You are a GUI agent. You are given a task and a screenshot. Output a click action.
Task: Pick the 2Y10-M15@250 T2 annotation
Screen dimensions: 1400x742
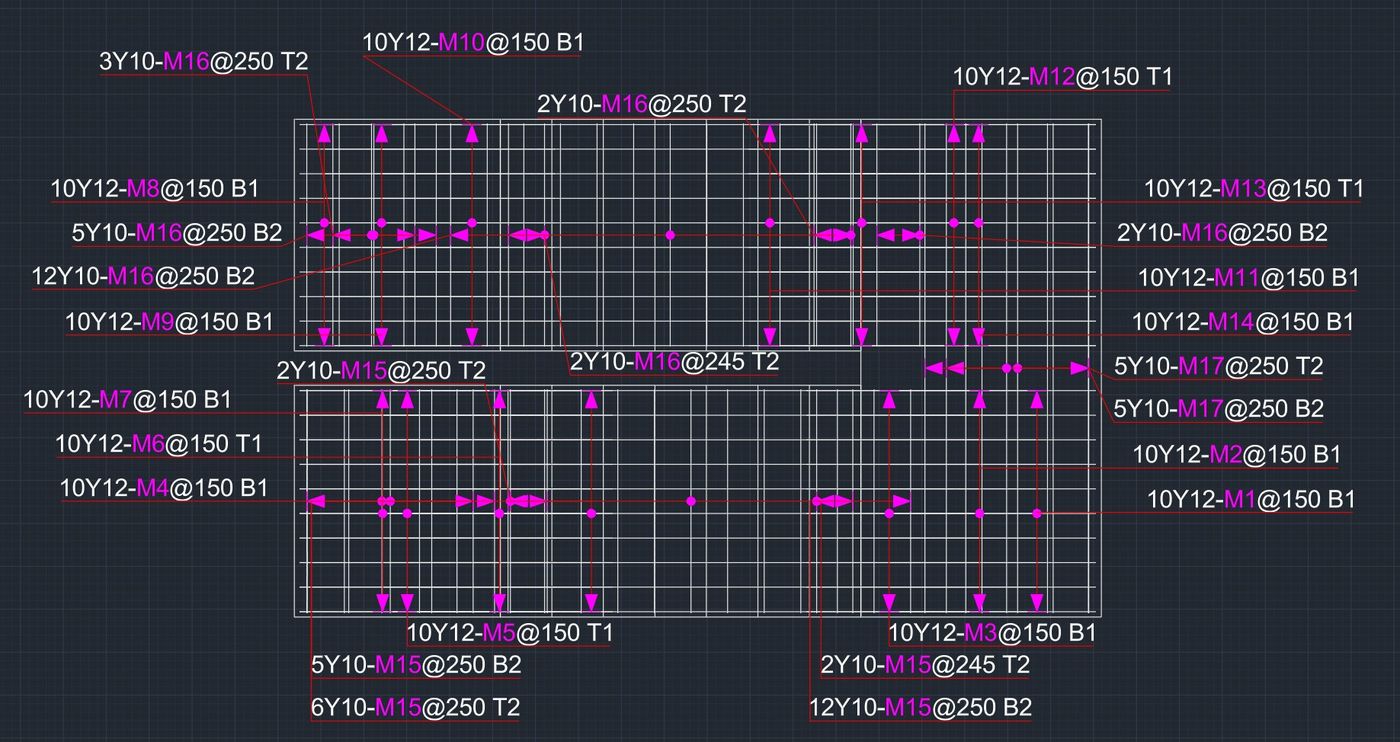pyautogui.click(x=381, y=371)
